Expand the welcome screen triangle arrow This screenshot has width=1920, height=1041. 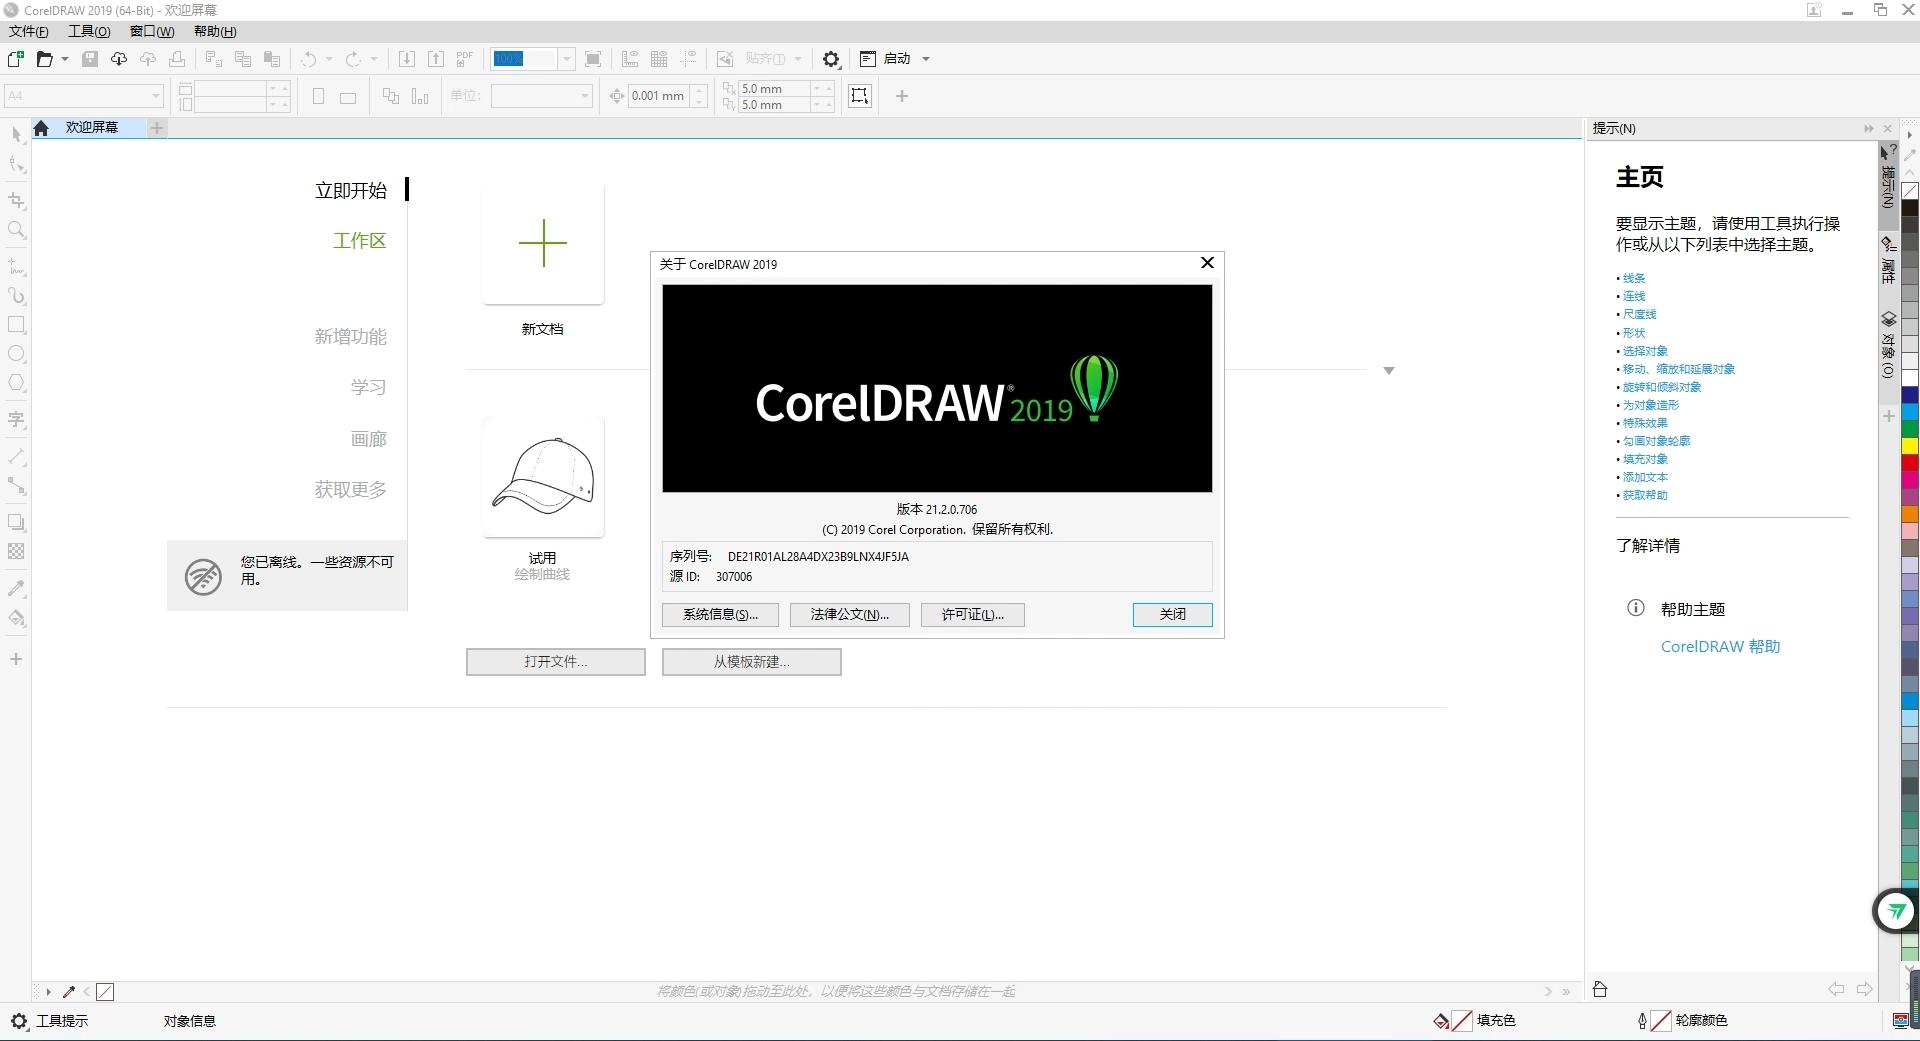click(x=1388, y=370)
